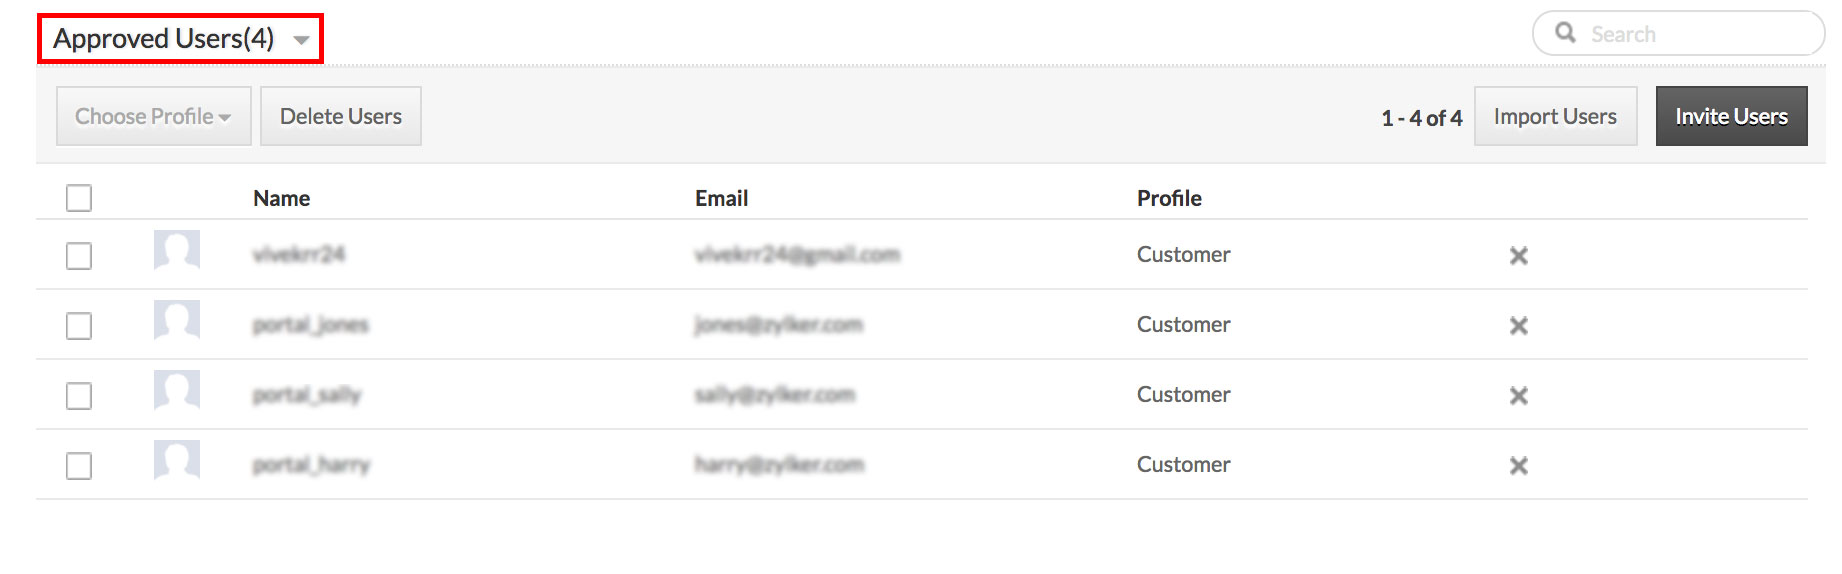The height and width of the screenshot is (574, 1842).
Task: Check the box for vivekrr24
Action: pos(79,256)
